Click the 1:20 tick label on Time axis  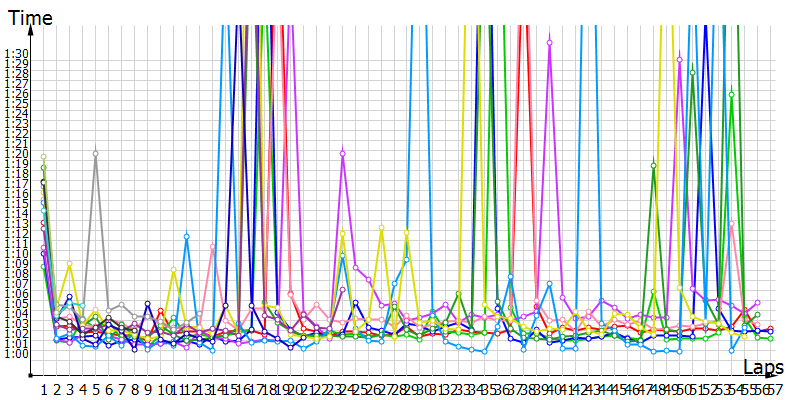click(x=17, y=154)
